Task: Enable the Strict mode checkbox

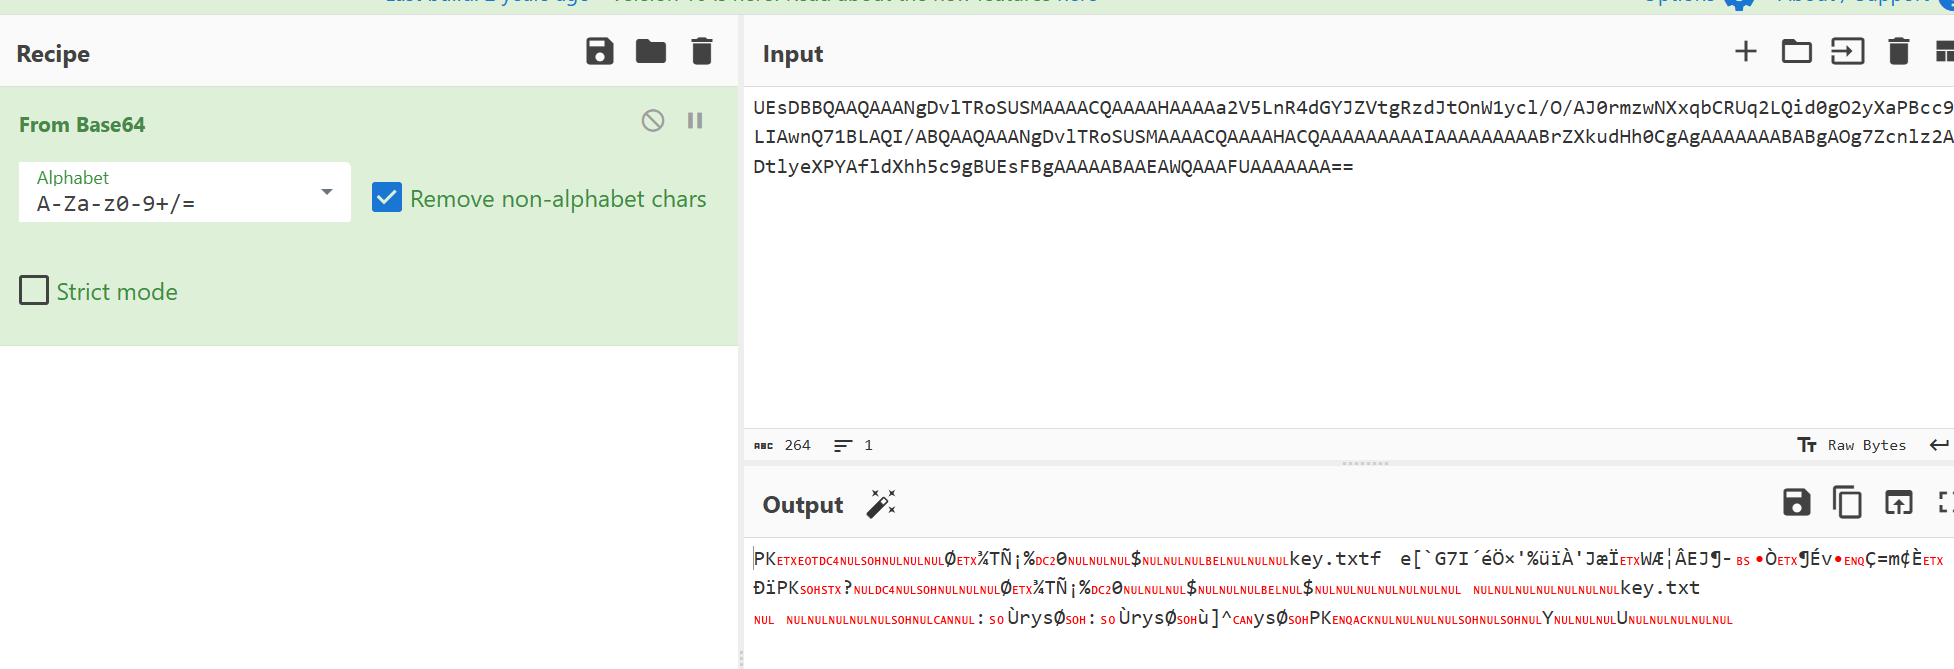Action: click(34, 291)
